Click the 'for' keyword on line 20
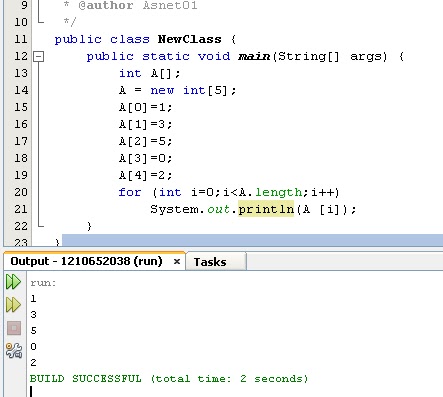The image size is (443, 397). coord(130,192)
